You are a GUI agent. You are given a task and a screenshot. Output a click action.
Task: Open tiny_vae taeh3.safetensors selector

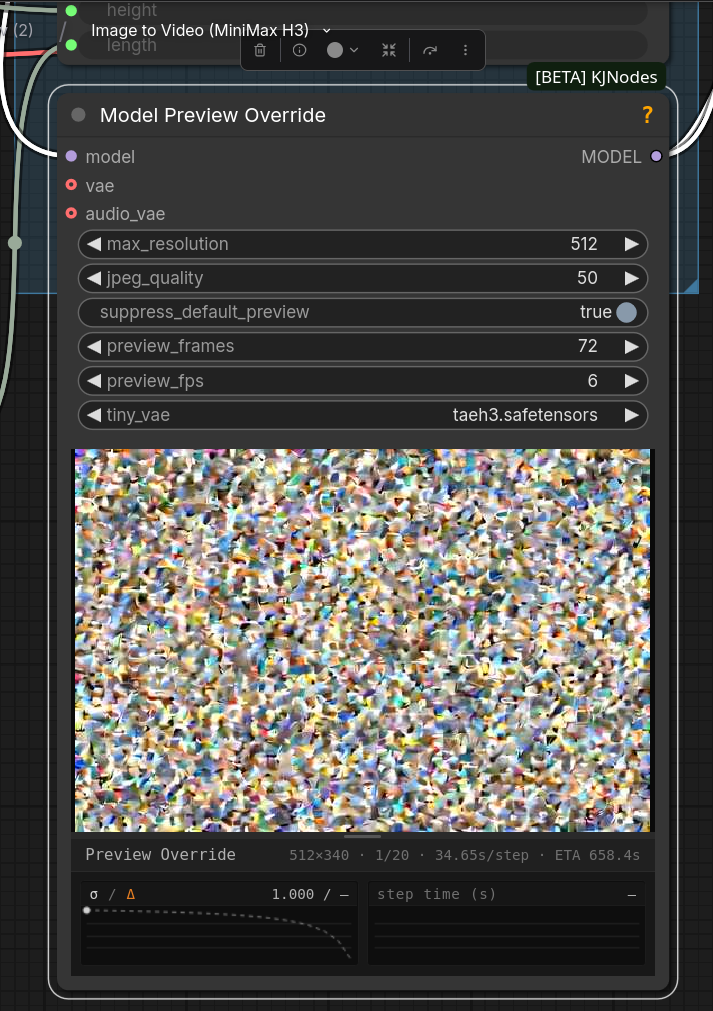pyautogui.click(x=363, y=415)
